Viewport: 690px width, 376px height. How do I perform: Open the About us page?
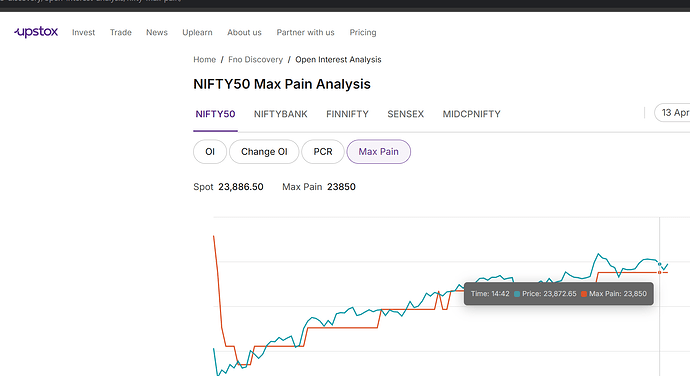(244, 33)
